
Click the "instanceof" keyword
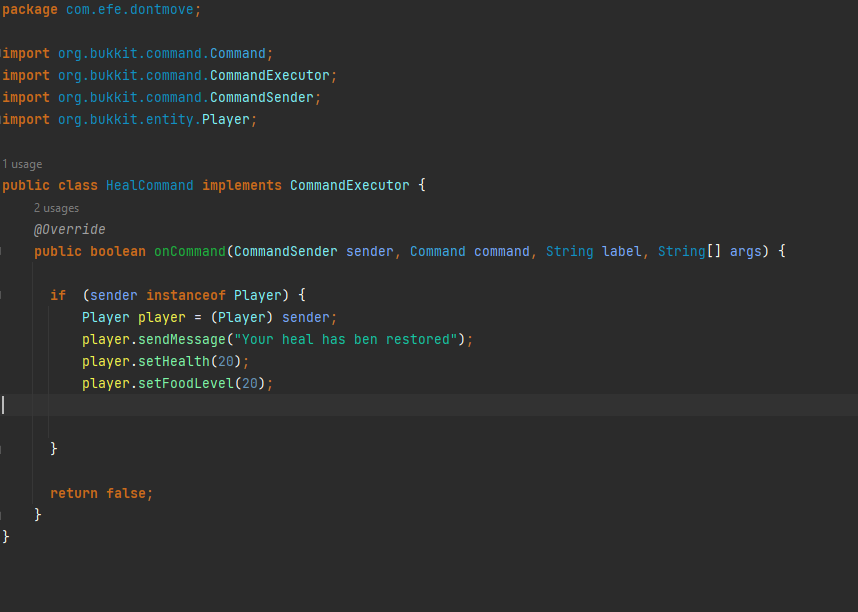coord(185,296)
